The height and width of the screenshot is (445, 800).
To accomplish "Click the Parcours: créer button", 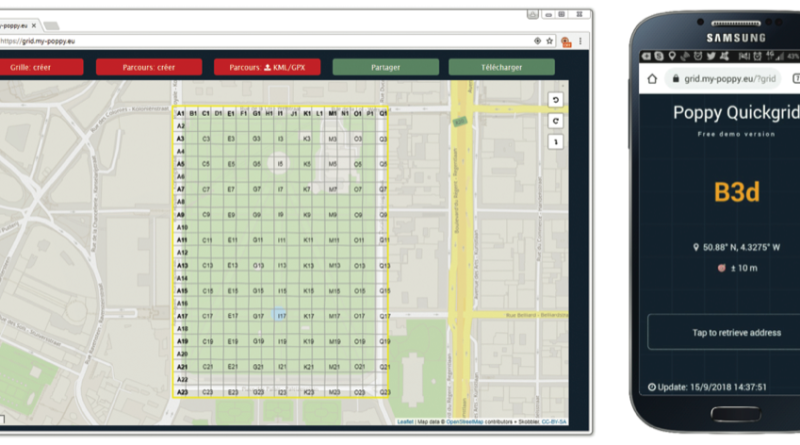I will click(x=149, y=67).
